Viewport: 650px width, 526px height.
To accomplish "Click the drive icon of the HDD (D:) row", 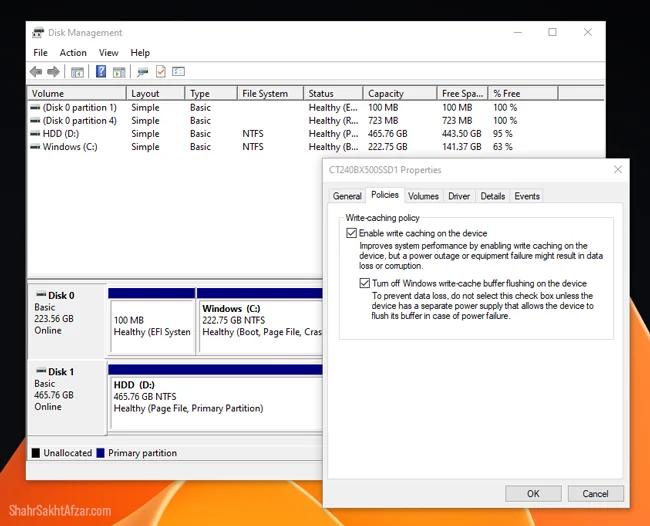I will pos(35,134).
